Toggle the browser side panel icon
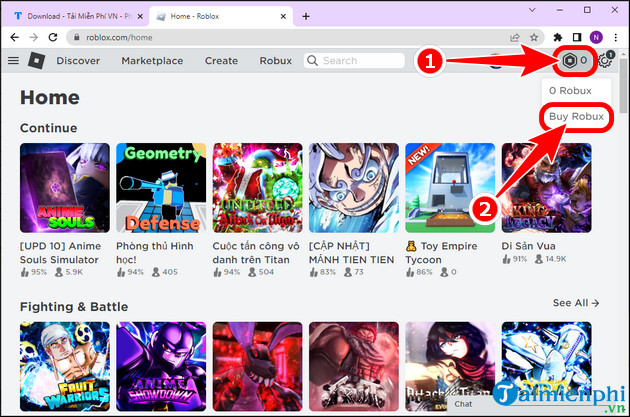The image size is (630, 417). click(577, 37)
